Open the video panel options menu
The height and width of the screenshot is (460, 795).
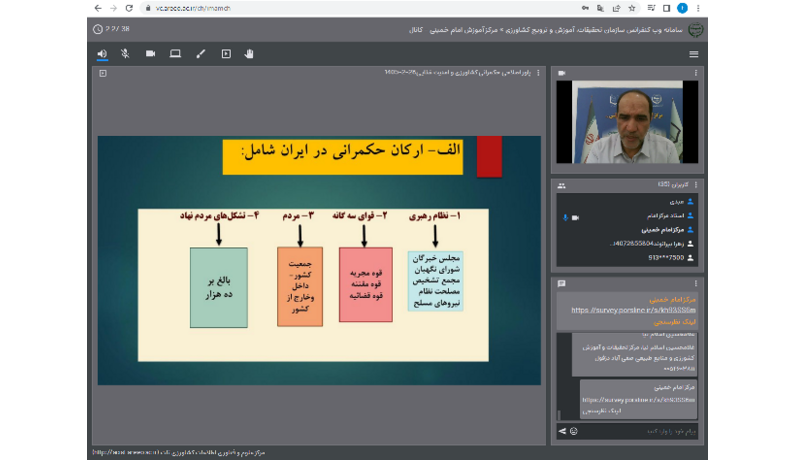pyautogui.click(x=696, y=73)
